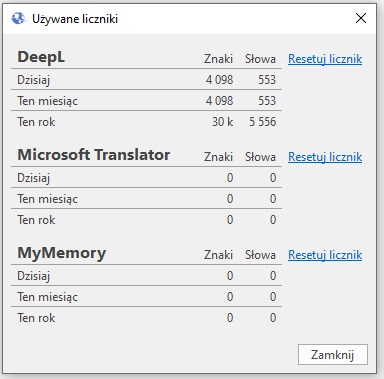
Task: Reset the Microsoft Translator counter link
Action: (x=325, y=157)
